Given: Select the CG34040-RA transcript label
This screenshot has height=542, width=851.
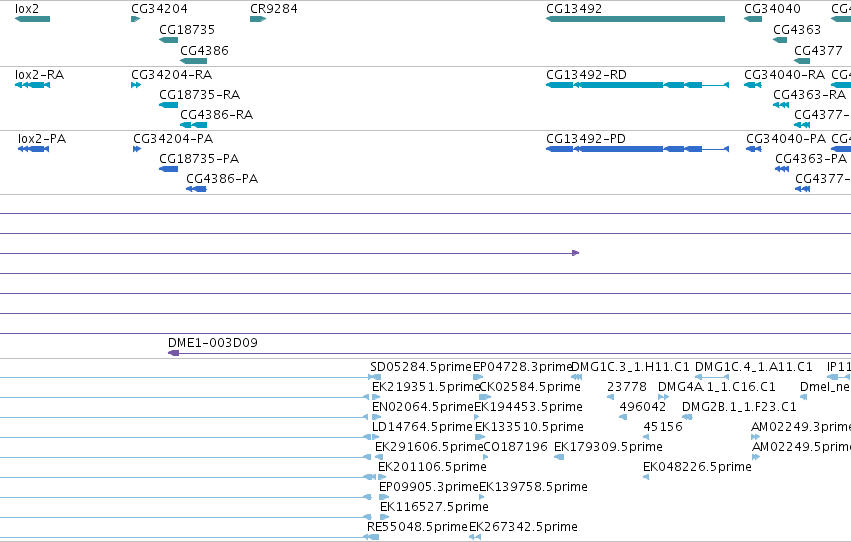Looking at the screenshot, I should click(x=784, y=74).
